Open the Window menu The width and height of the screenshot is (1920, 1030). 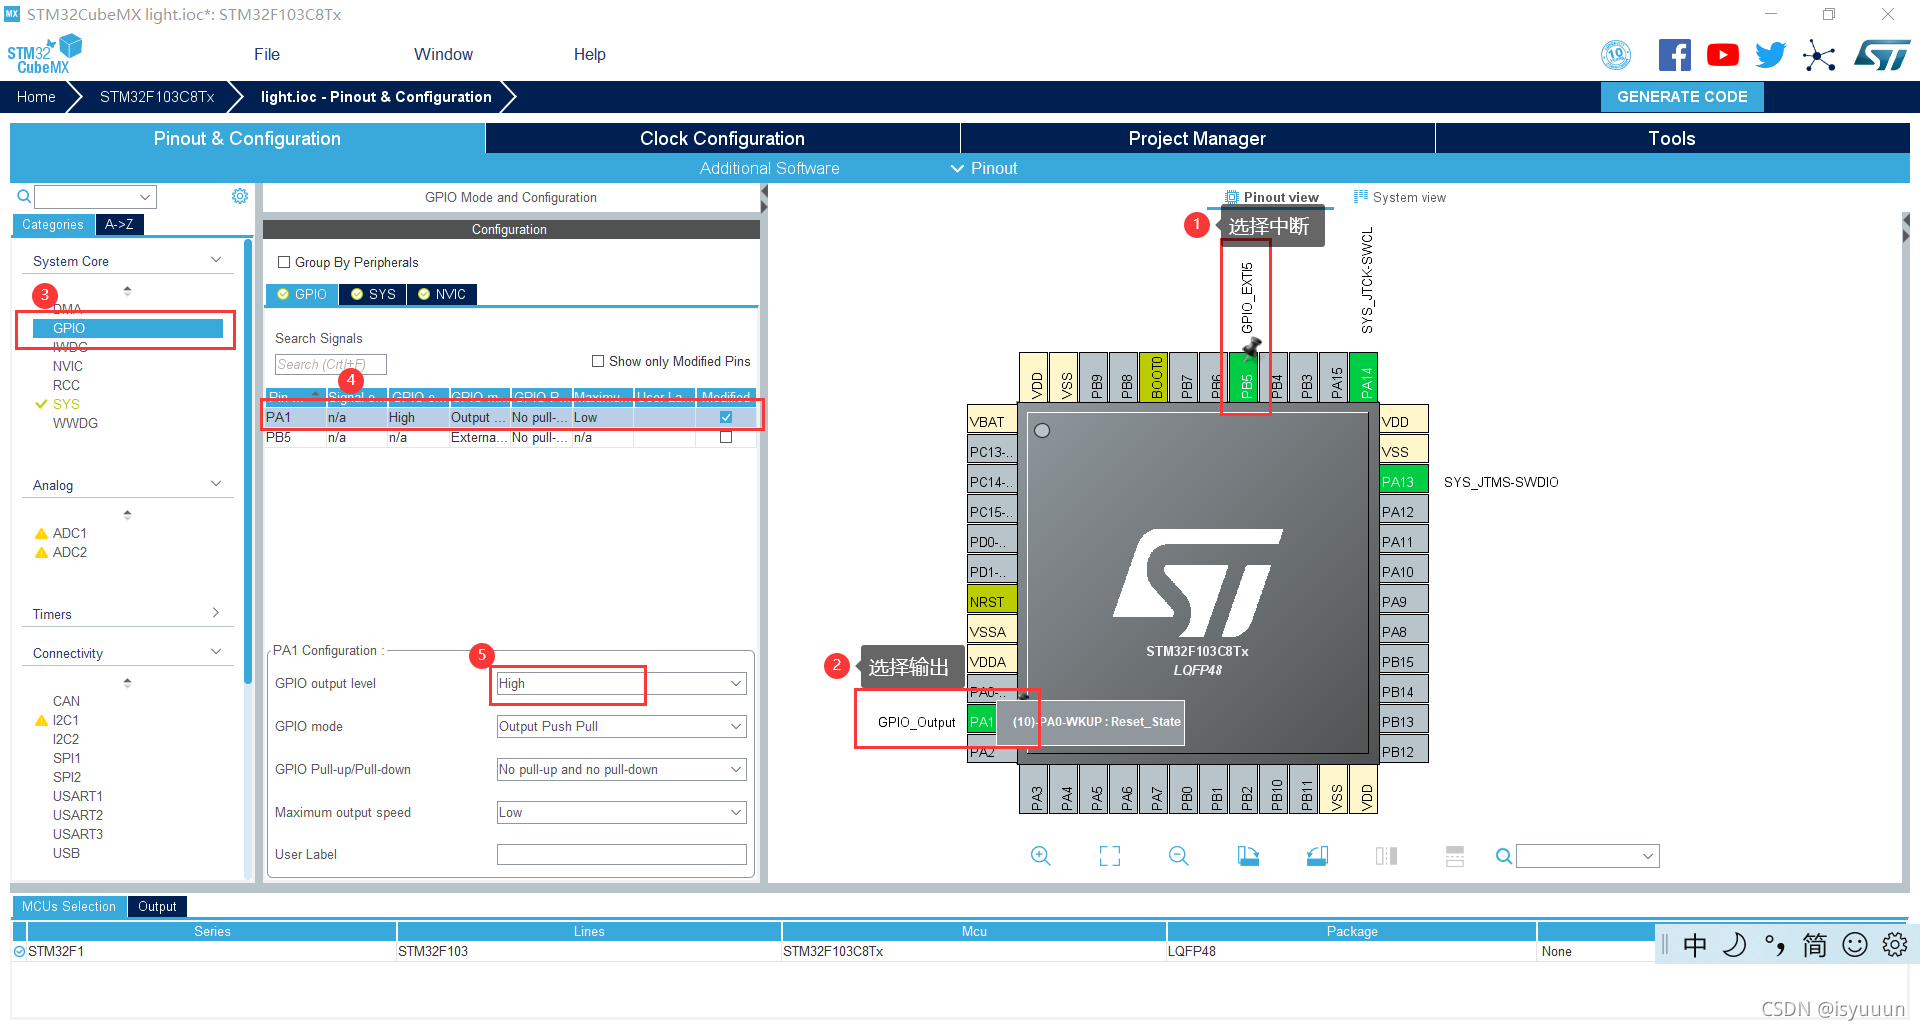(x=443, y=55)
